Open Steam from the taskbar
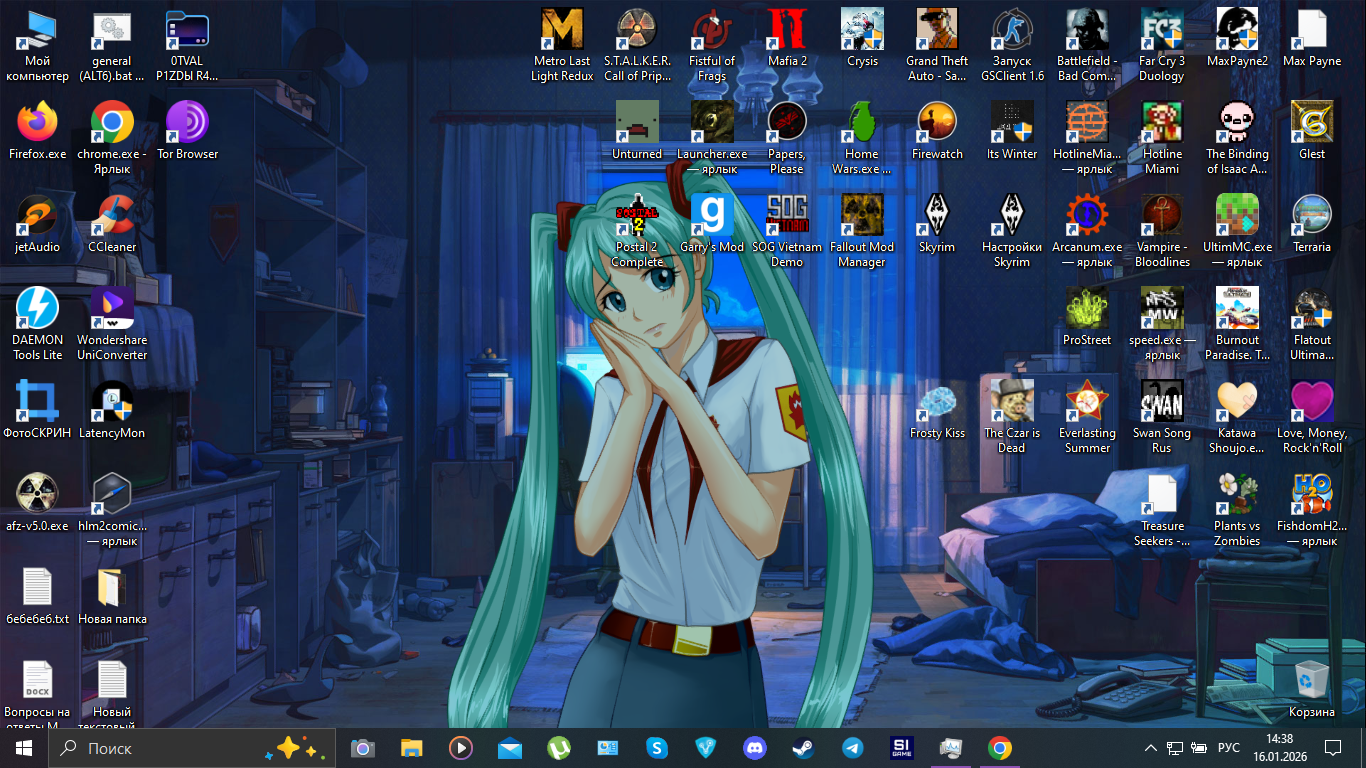 click(x=804, y=748)
